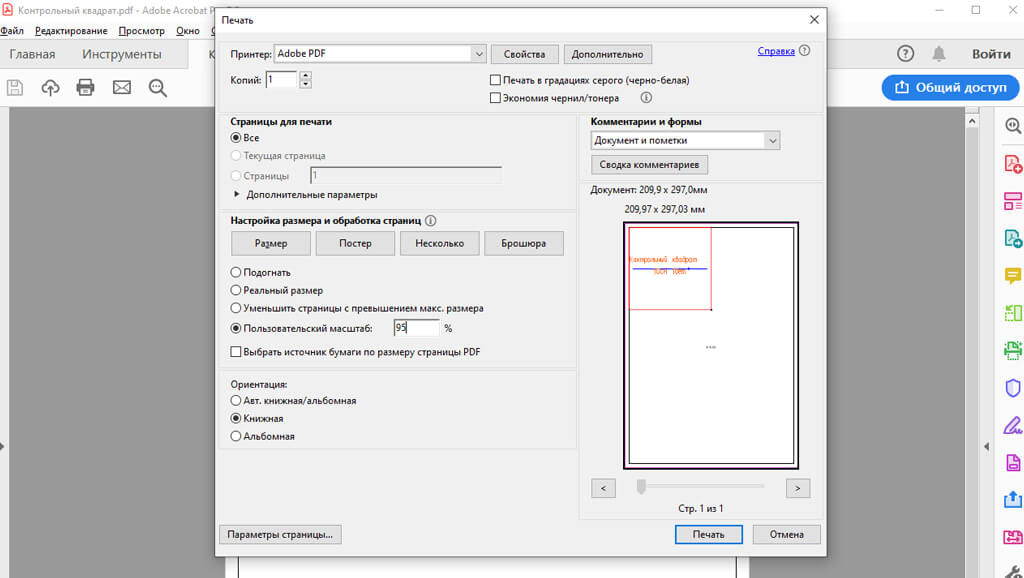Click the info icon beside page sizing heading

[431, 220]
